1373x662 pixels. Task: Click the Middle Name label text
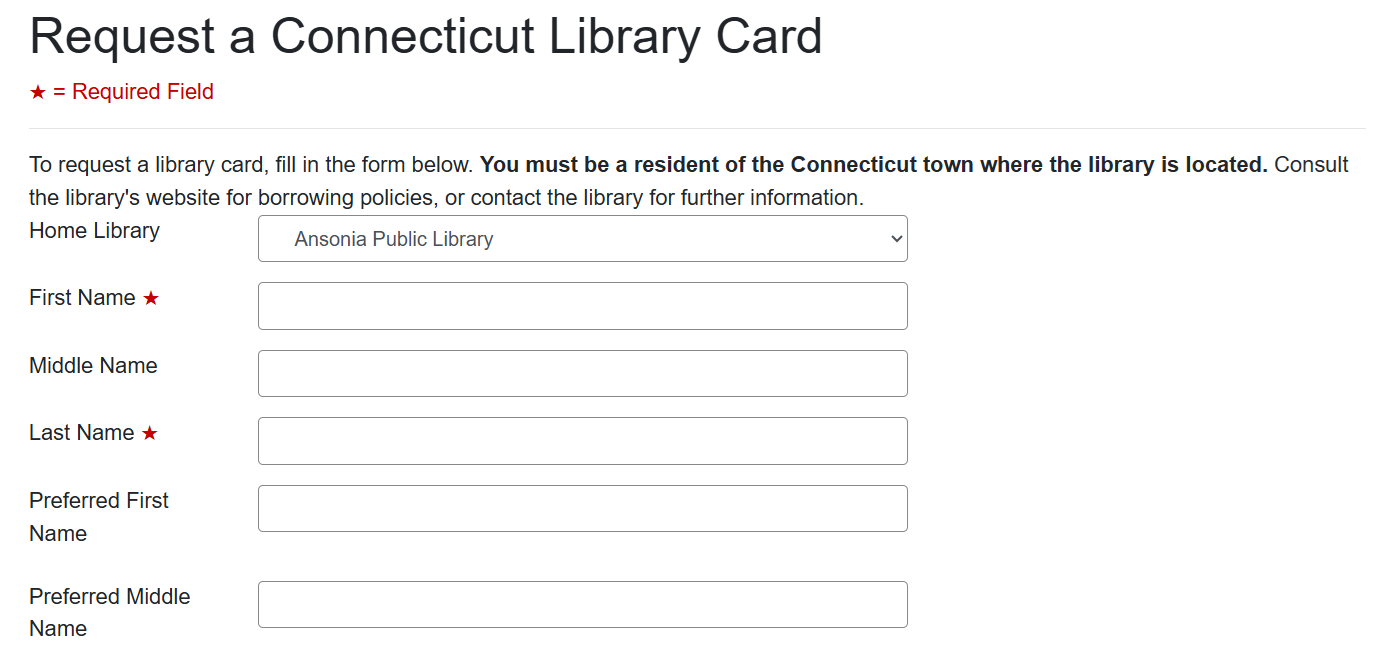point(93,366)
